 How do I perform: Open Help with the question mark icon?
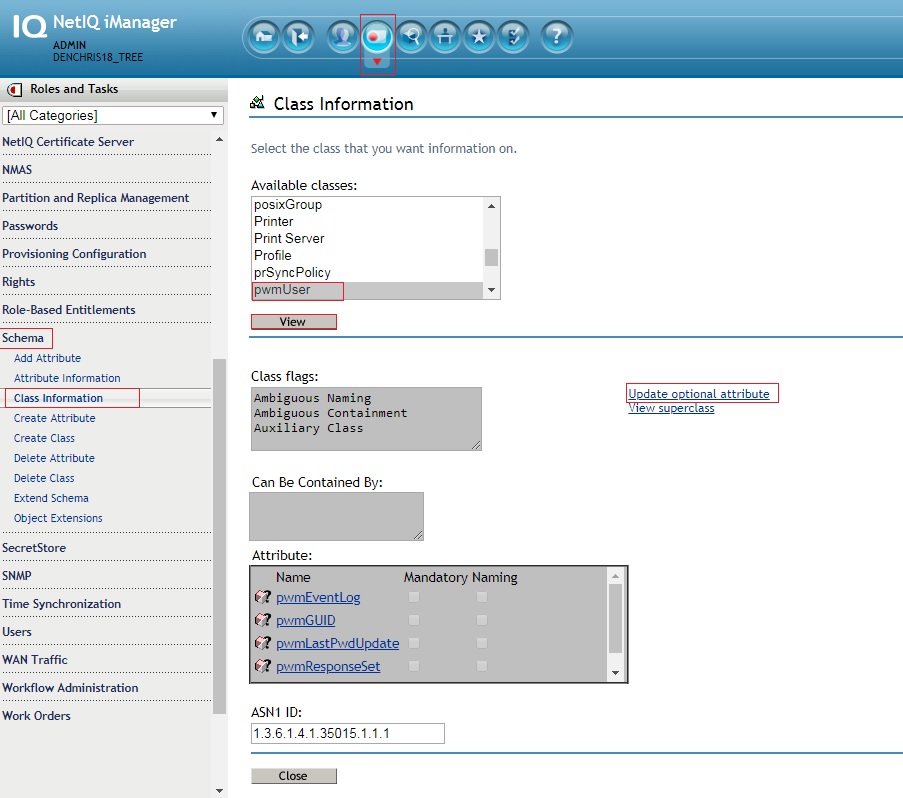[x=556, y=37]
